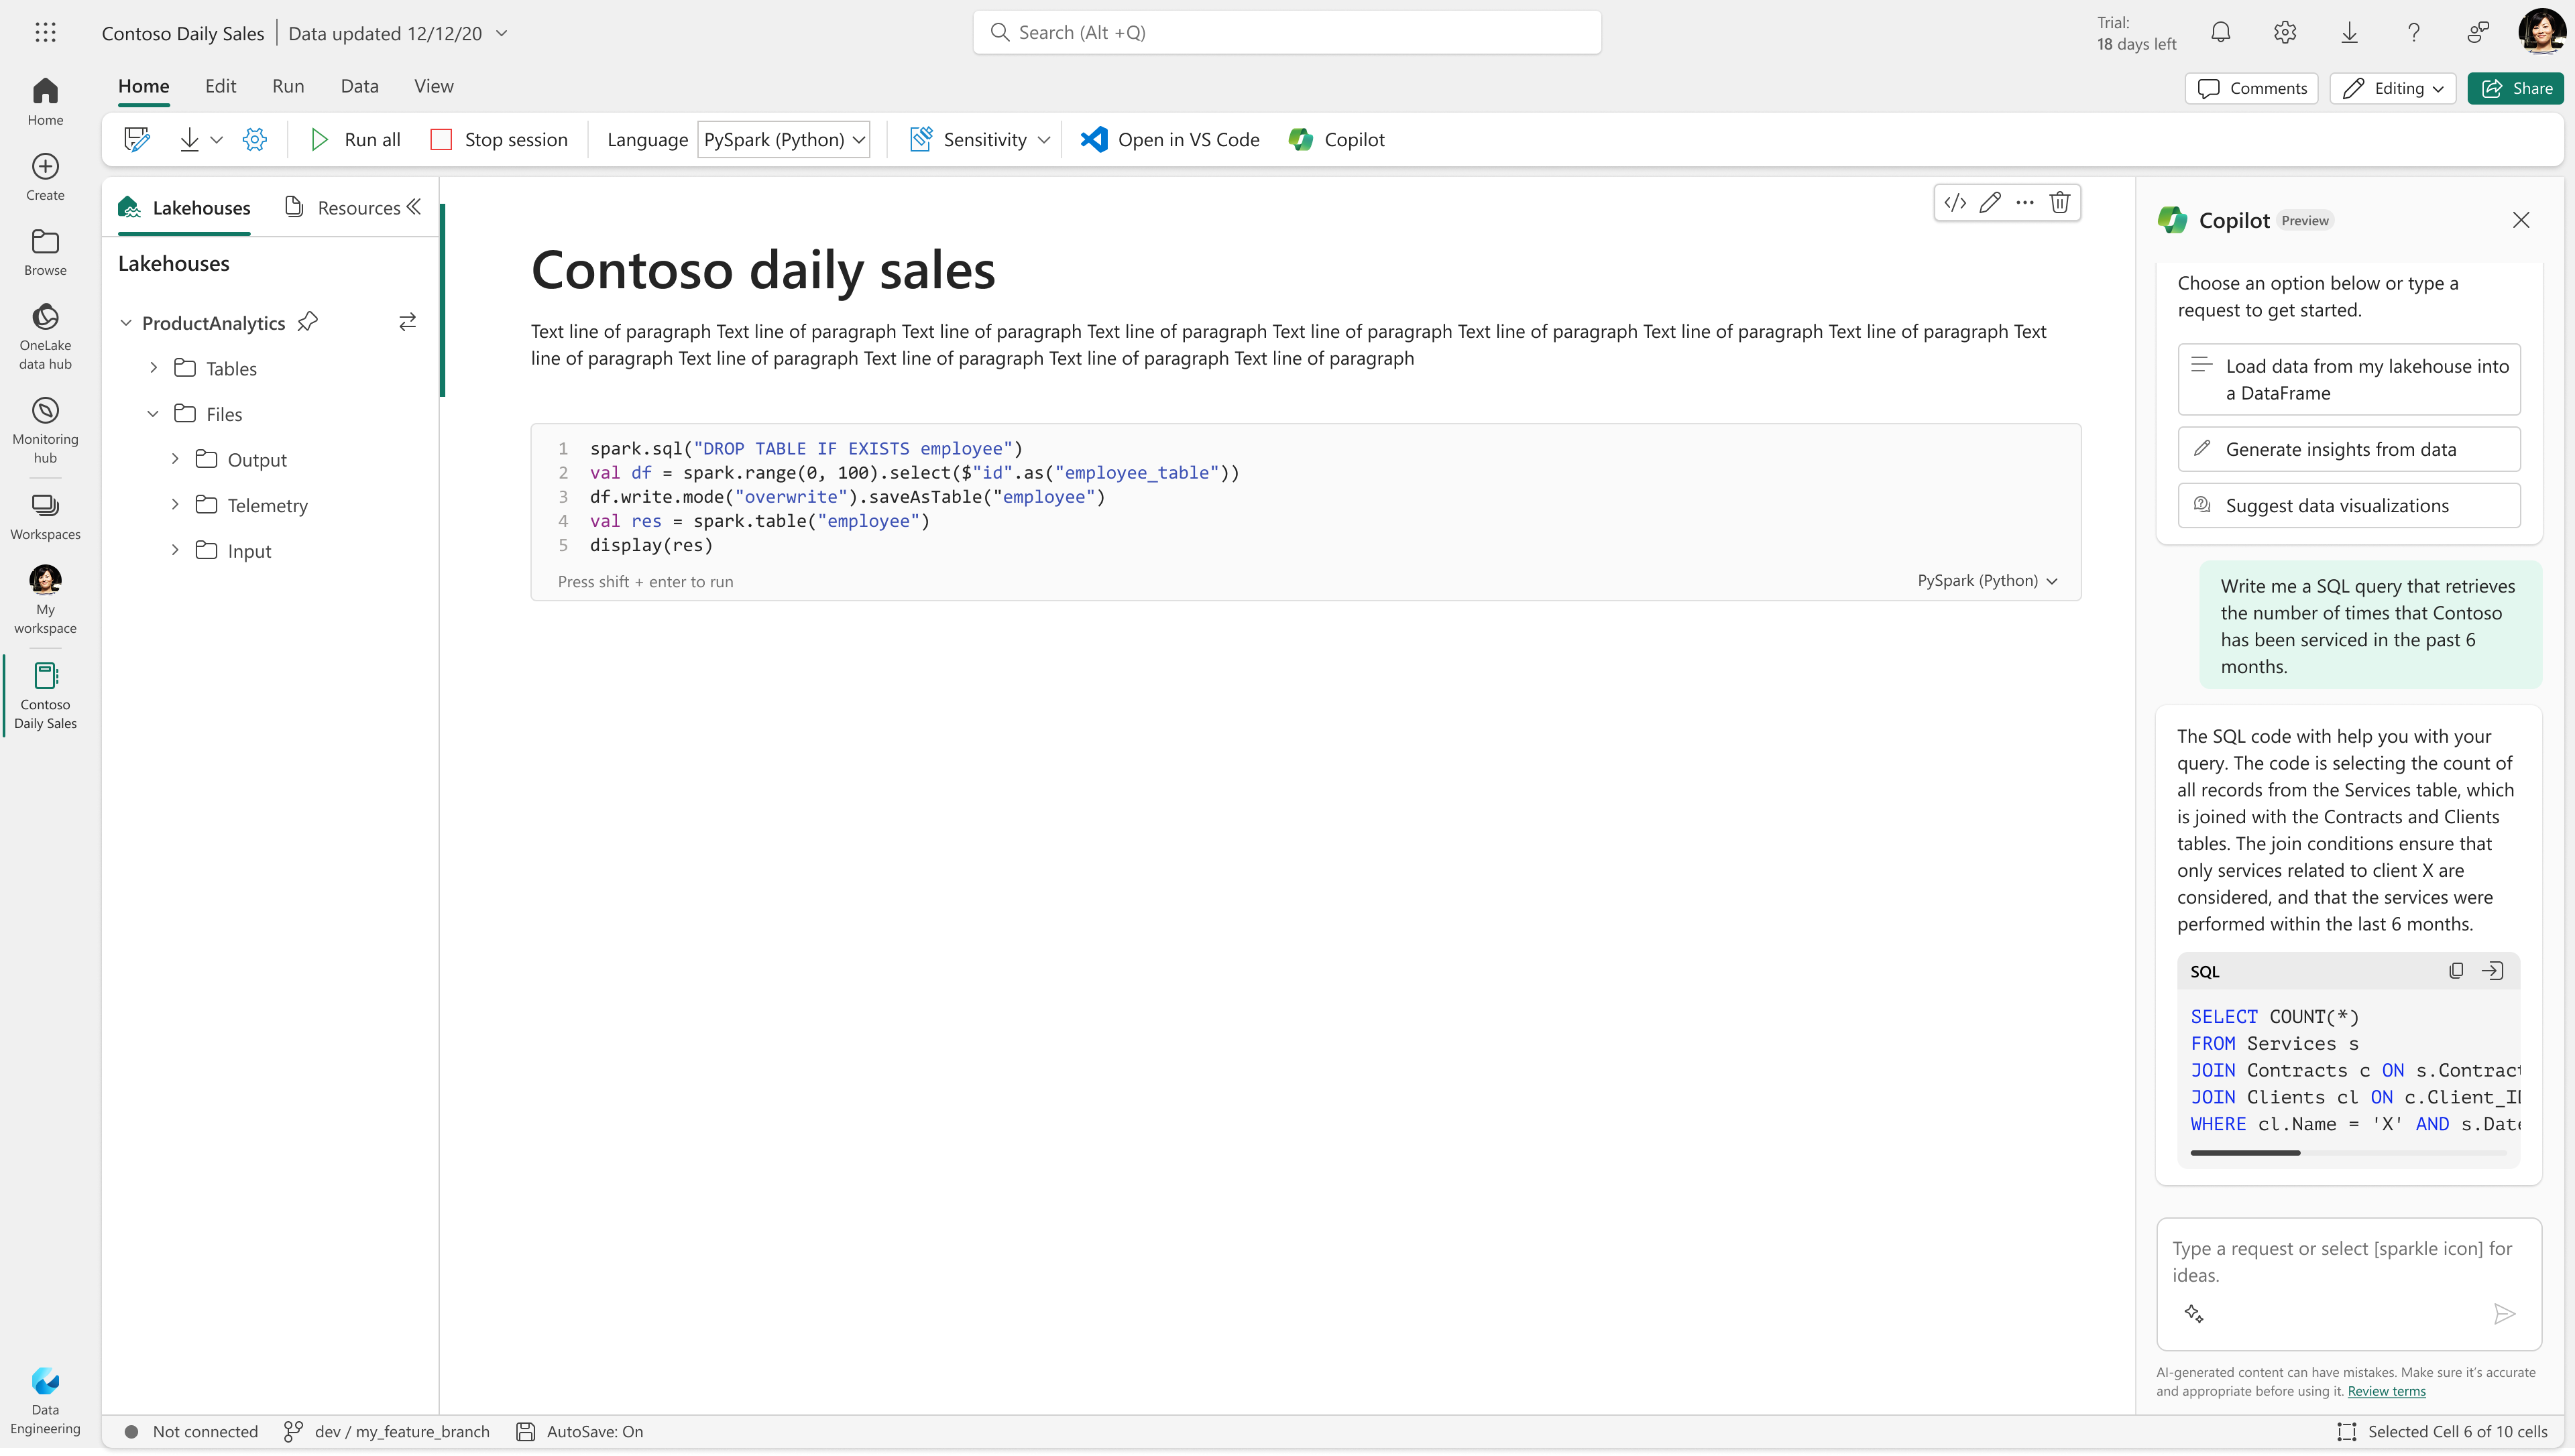This screenshot has height=1456, width=2575.
Task: Click the Share button
Action: pyautogui.click(x=2515, y=88)
